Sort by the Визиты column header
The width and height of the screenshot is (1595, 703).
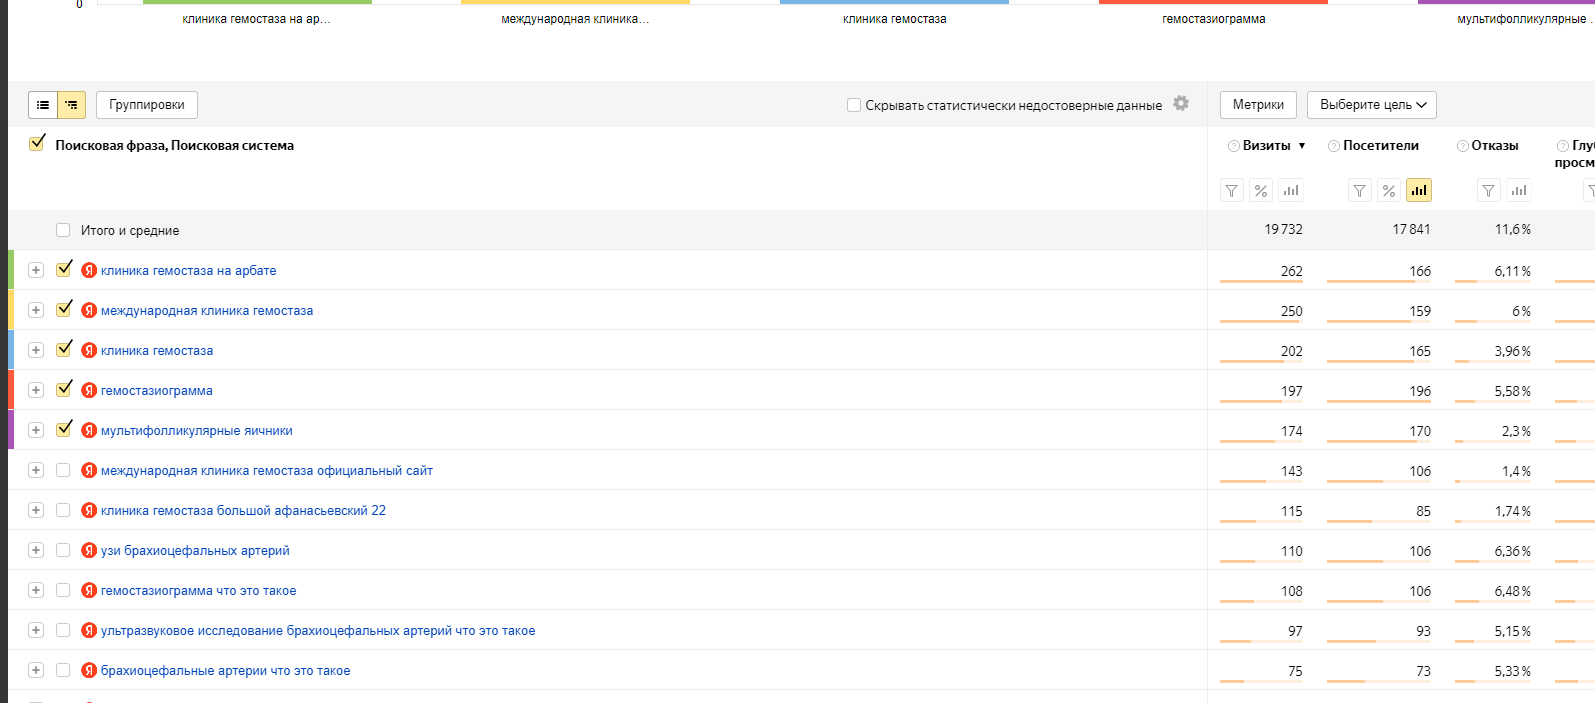1266,146
